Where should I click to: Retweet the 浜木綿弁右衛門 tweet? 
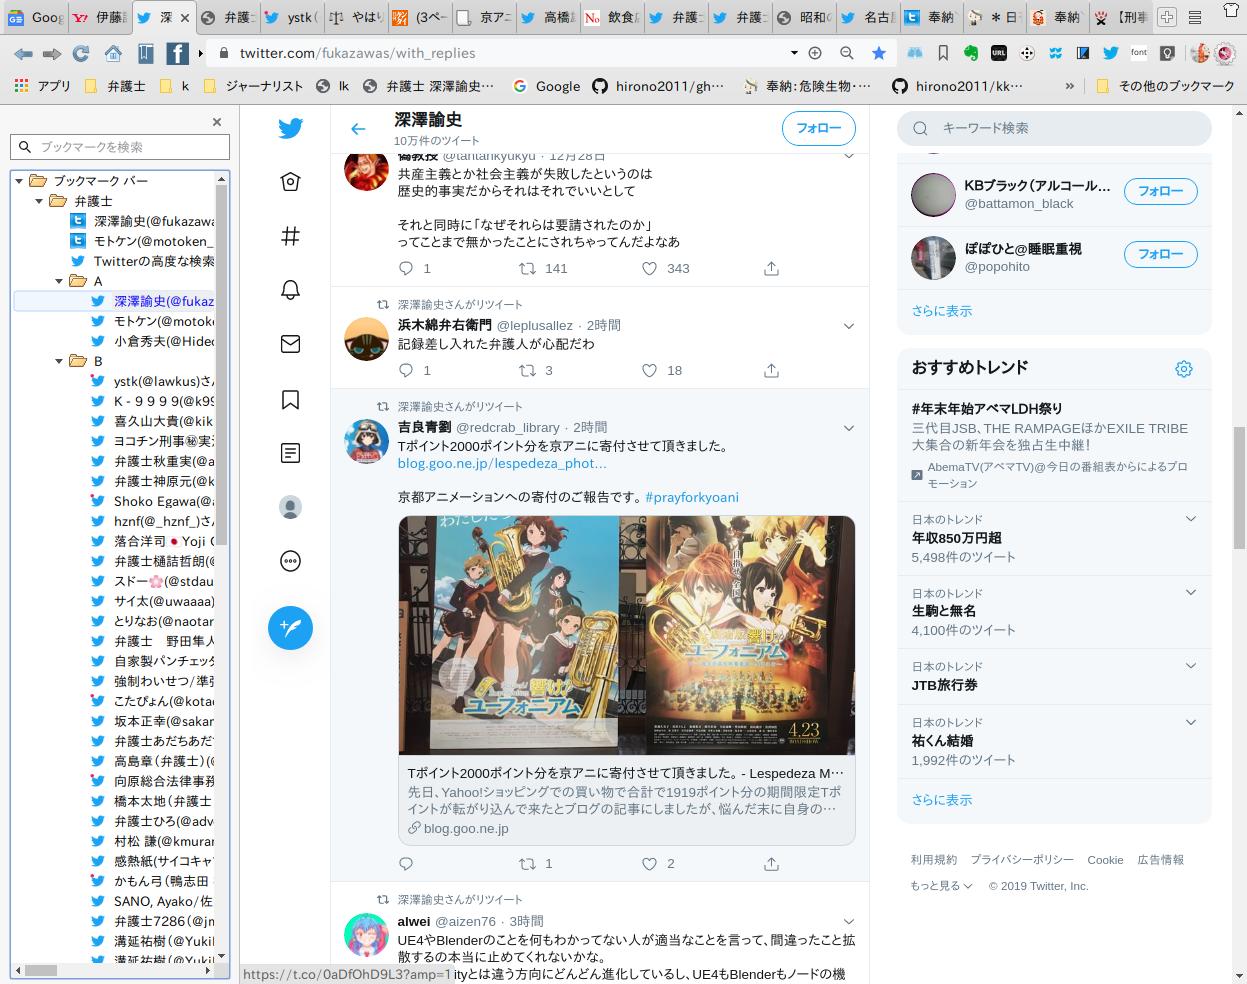pyautogui.click(x=527, y=370)
